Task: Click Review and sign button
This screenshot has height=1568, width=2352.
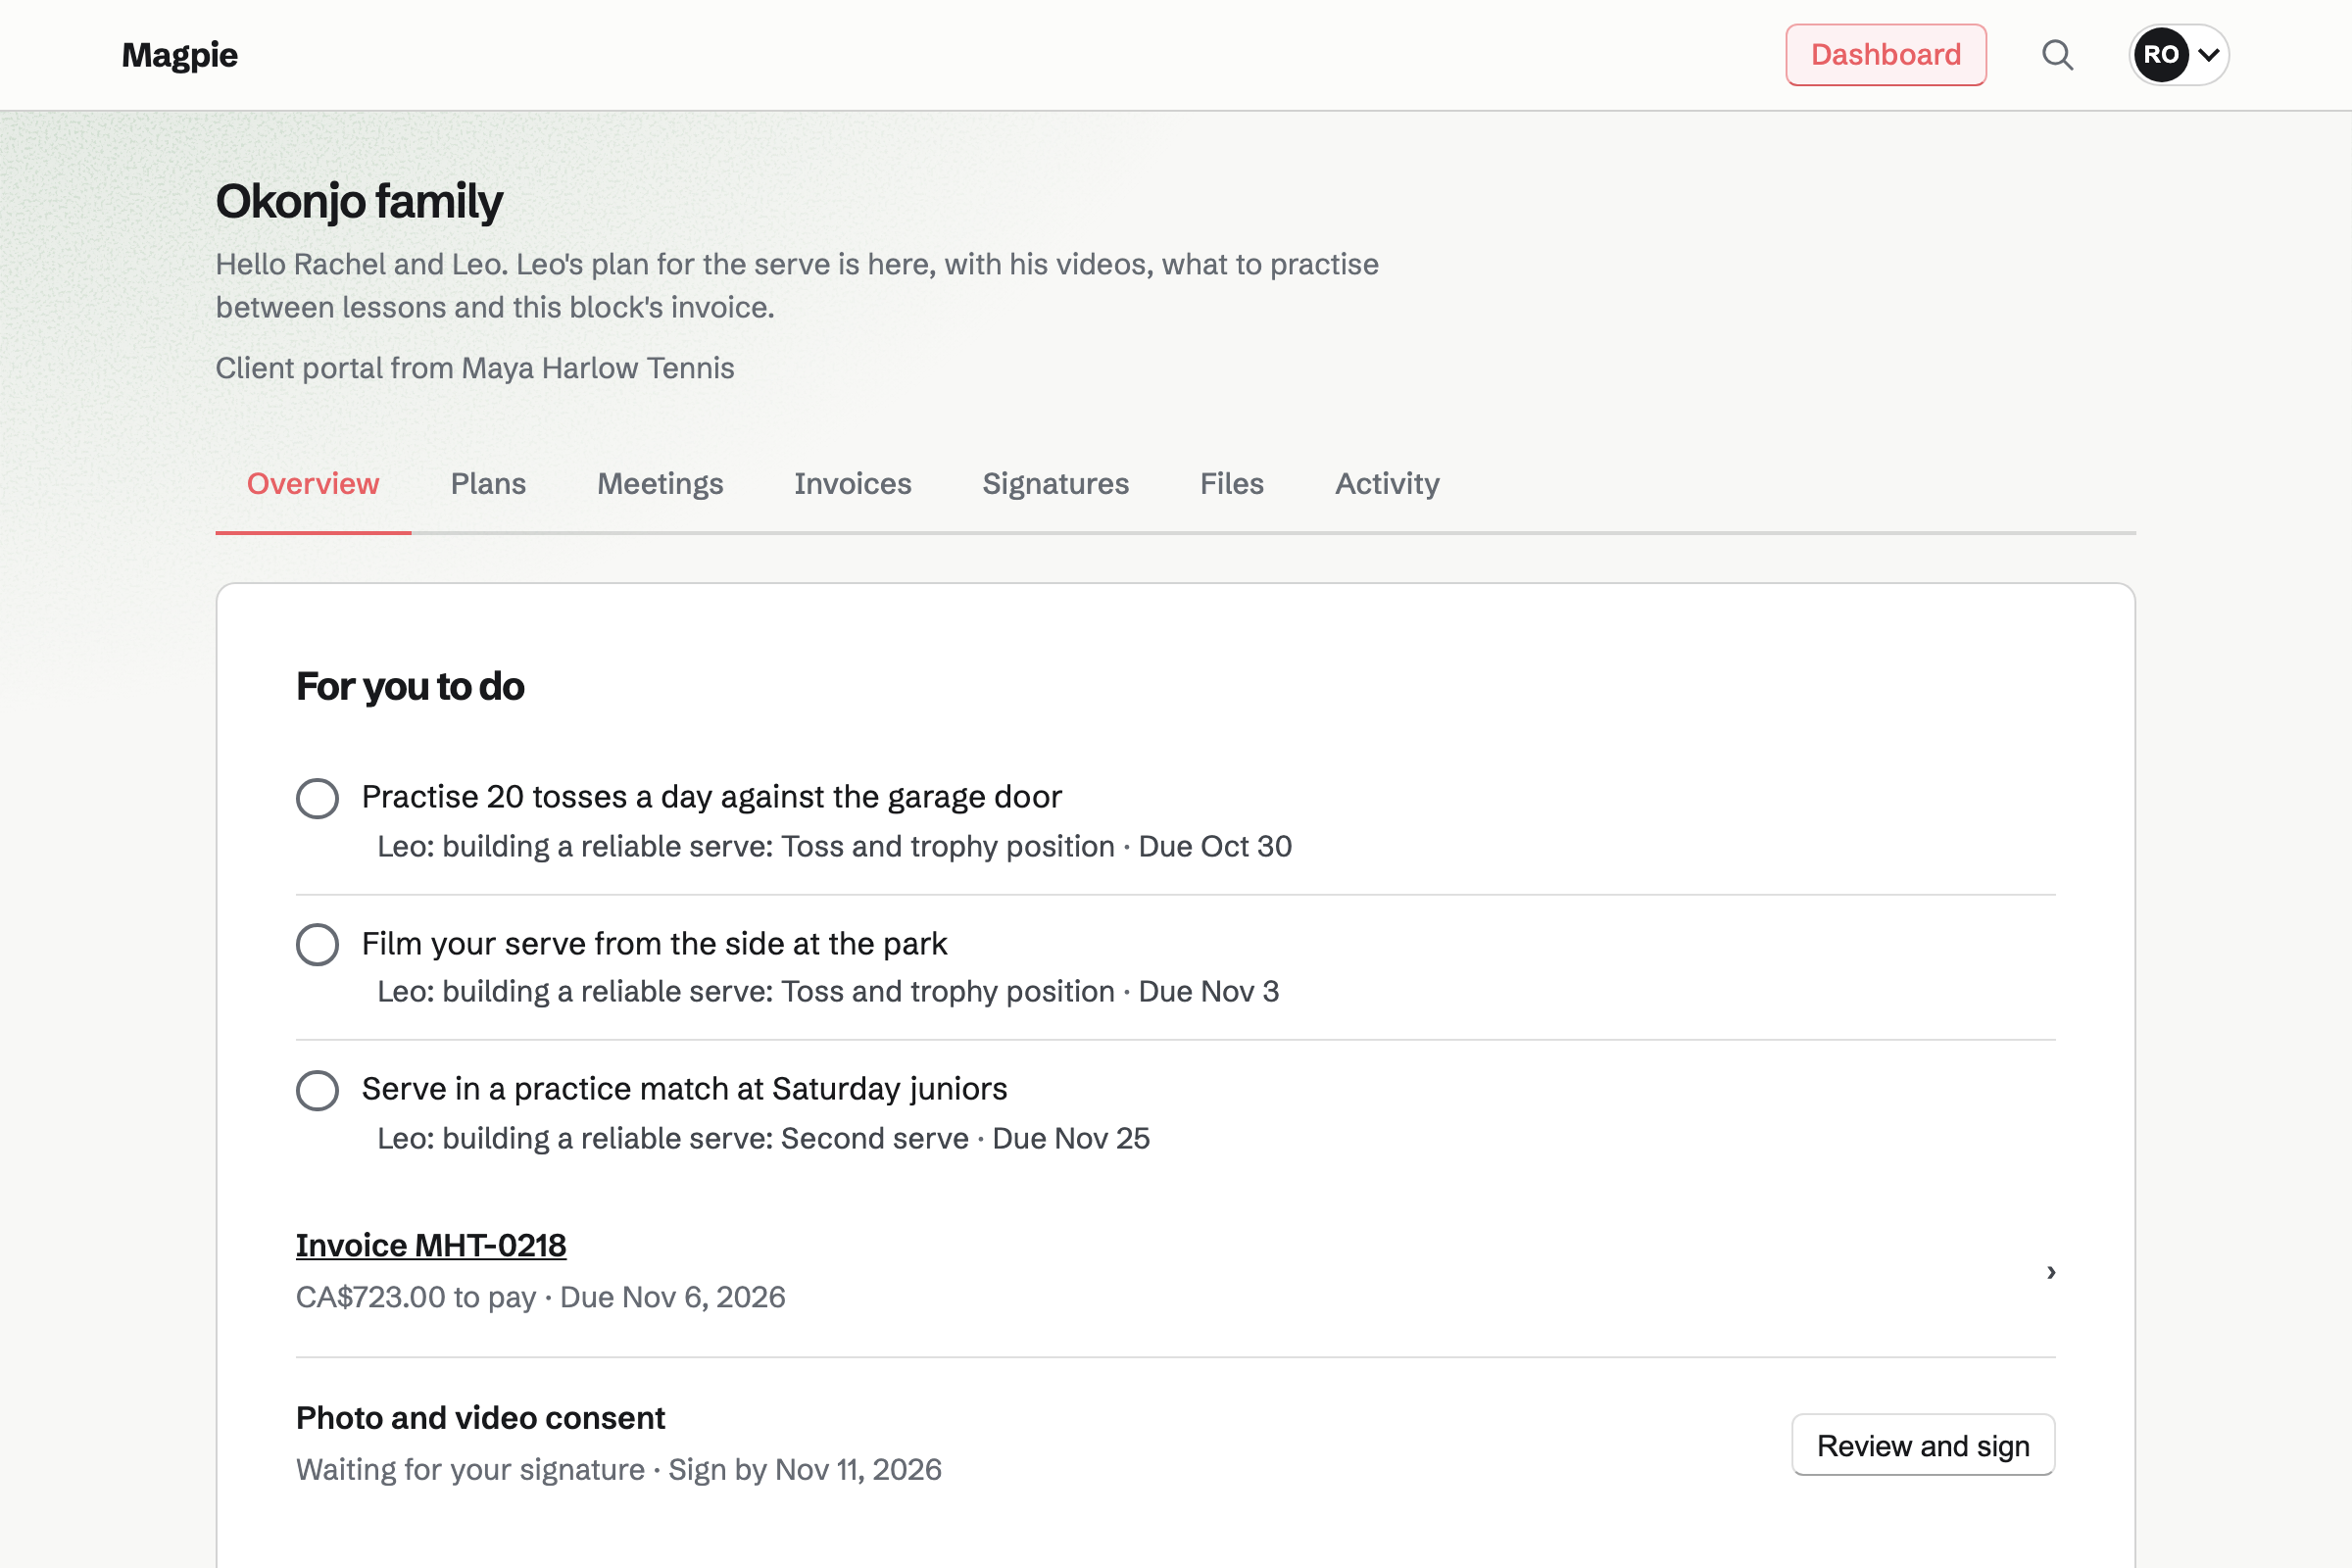Action: click(x=1922, y=1445)
